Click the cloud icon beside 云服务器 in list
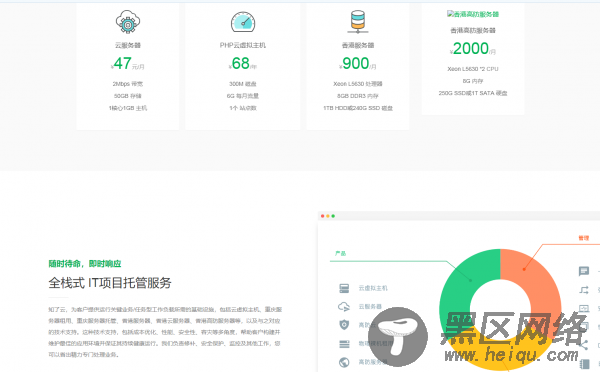The width and height of the screenshot is (600, 372). click(x=344, y=307)
